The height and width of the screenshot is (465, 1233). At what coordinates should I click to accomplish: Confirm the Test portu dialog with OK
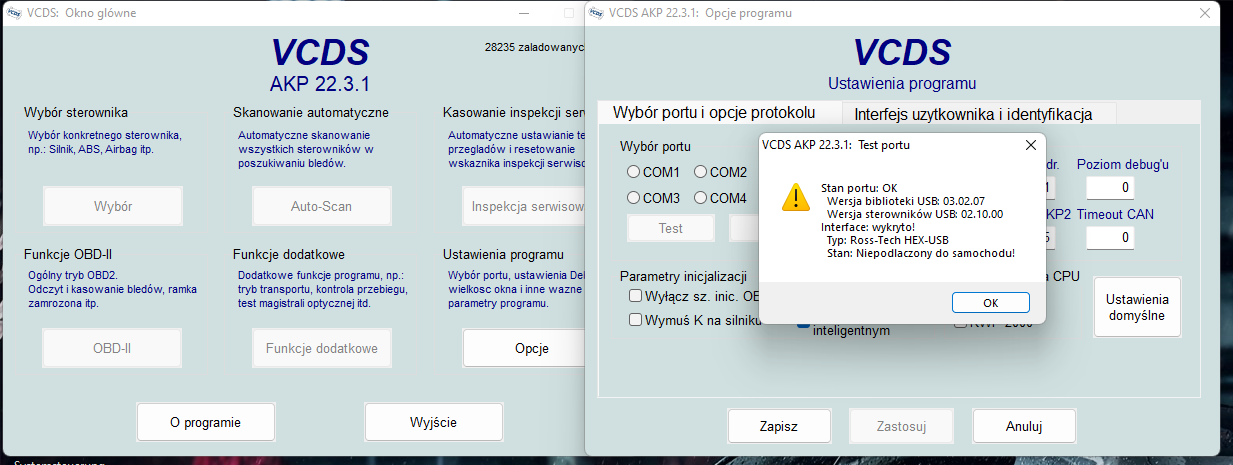(990, 302)
